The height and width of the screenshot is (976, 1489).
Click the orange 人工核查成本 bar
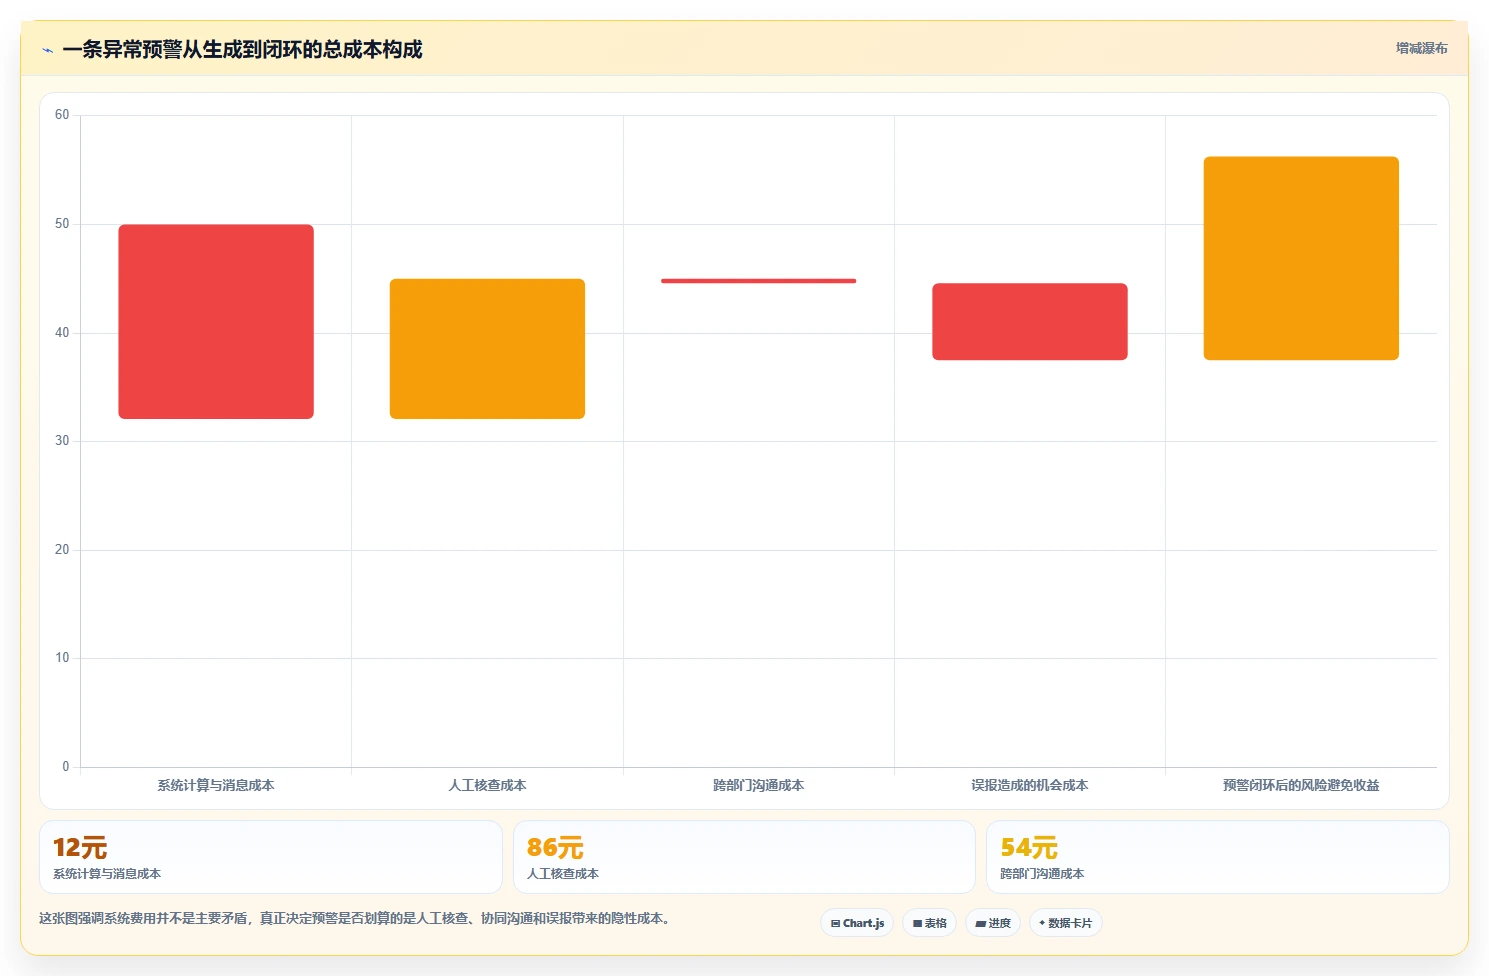pyautogui.click(x=487, y=349)
